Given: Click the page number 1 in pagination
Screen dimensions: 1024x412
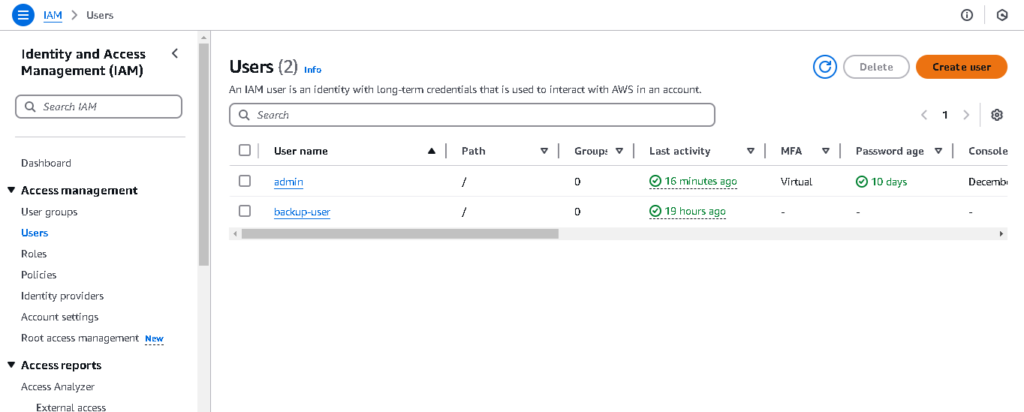Looking at the screenshot, I should [944, 115].
